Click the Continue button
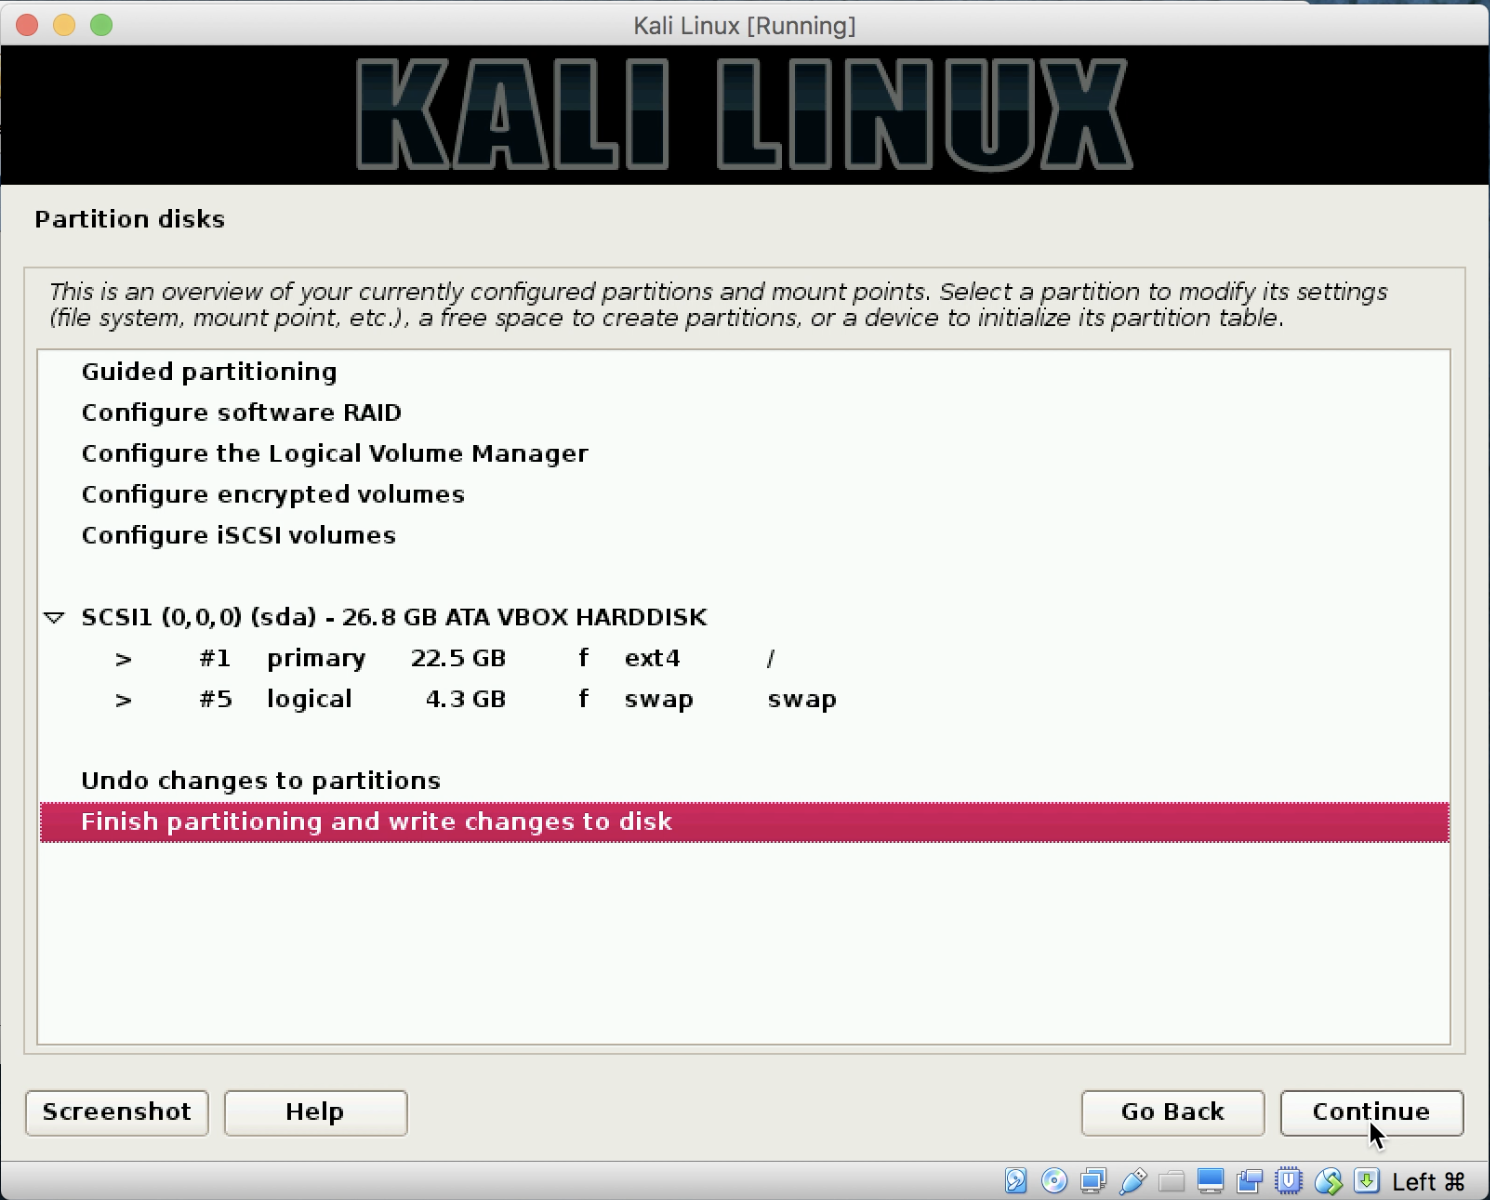Viewport: 1490px width, 1200px height. [x=1371, y=1113]
